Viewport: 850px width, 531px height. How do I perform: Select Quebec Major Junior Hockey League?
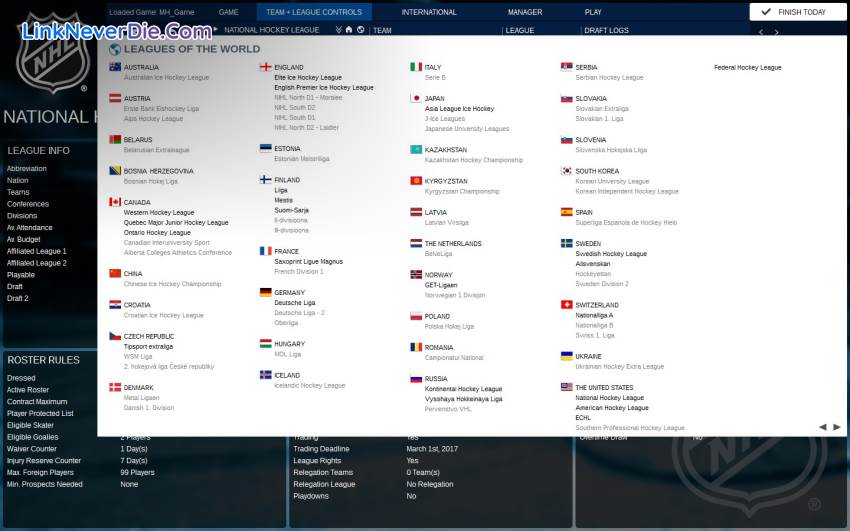tap(176, 222)
